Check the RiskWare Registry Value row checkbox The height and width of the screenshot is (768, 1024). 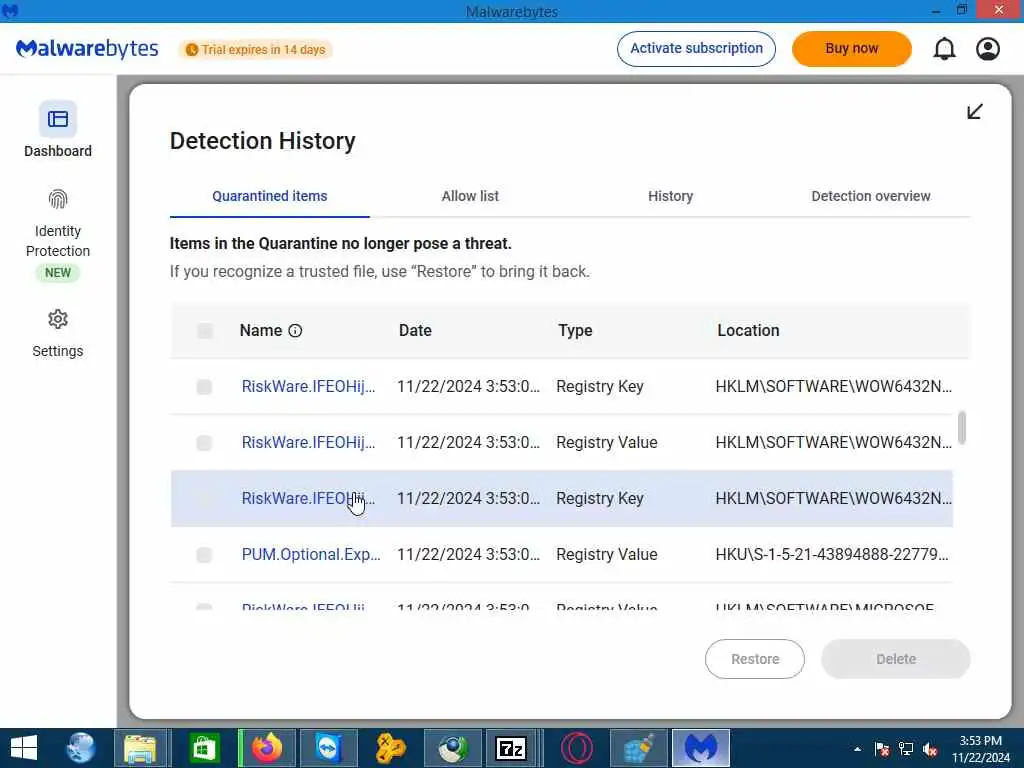[x=204, y=443]
